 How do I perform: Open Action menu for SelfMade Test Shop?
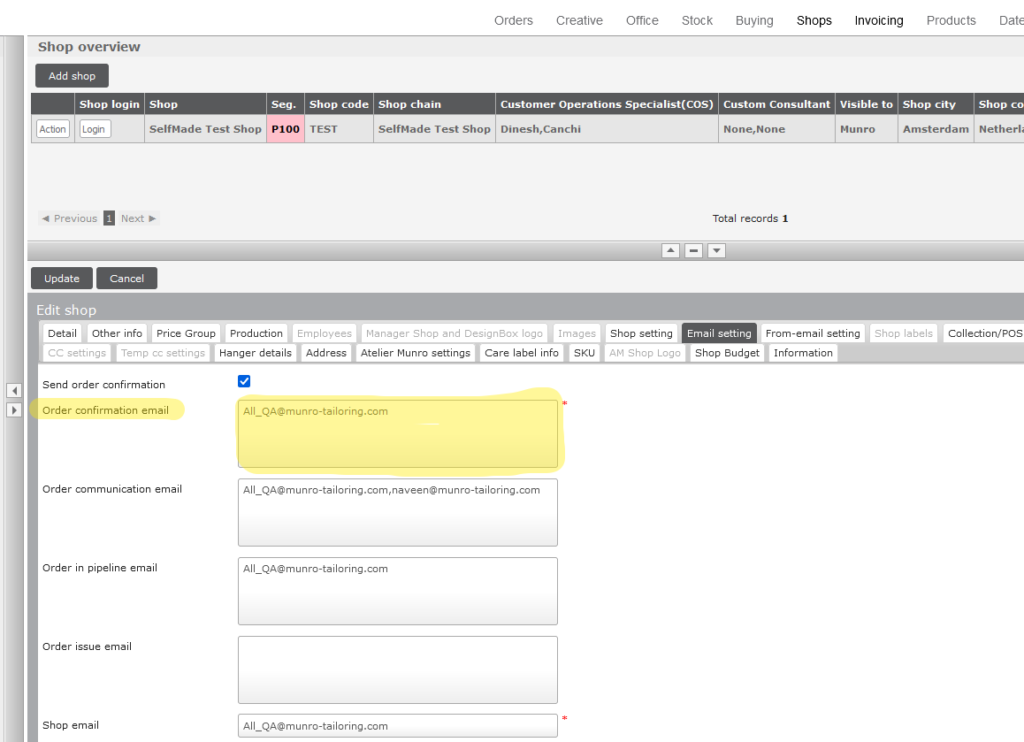pos(53,129)
